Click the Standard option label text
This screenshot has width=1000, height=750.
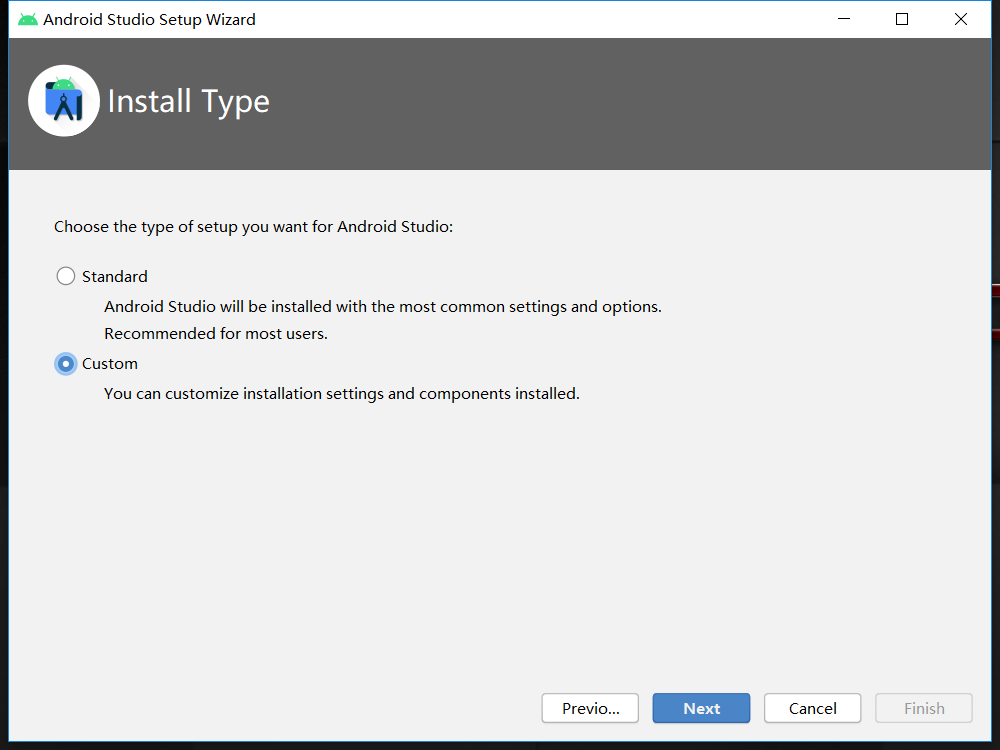click(x=115, y=276)
